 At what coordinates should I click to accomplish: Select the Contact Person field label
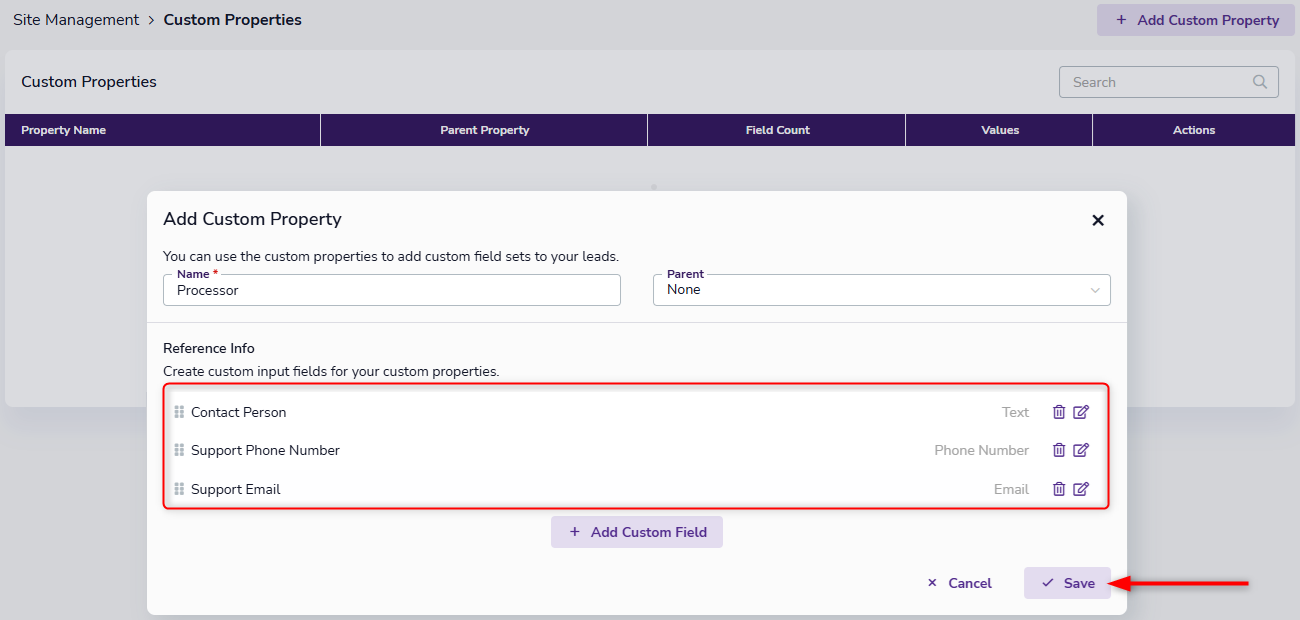[x=238, y=412]
